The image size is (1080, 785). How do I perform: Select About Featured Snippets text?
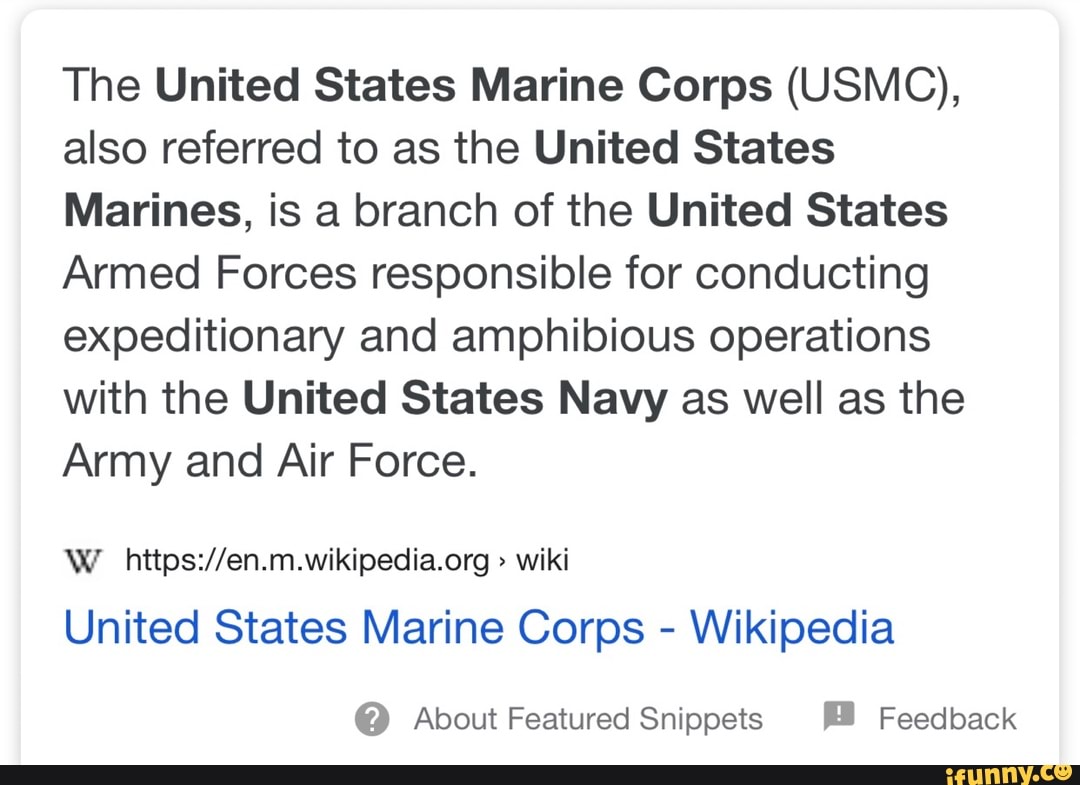click(x=588, y=718)
